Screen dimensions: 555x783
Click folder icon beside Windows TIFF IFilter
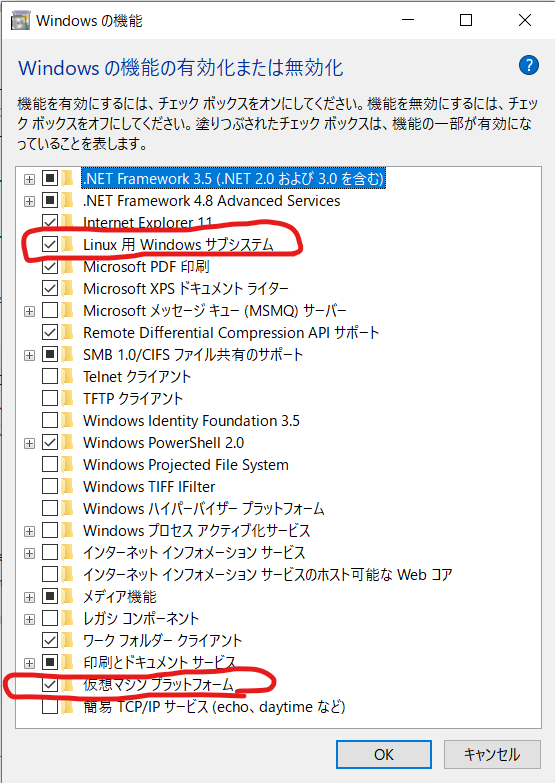67,486
